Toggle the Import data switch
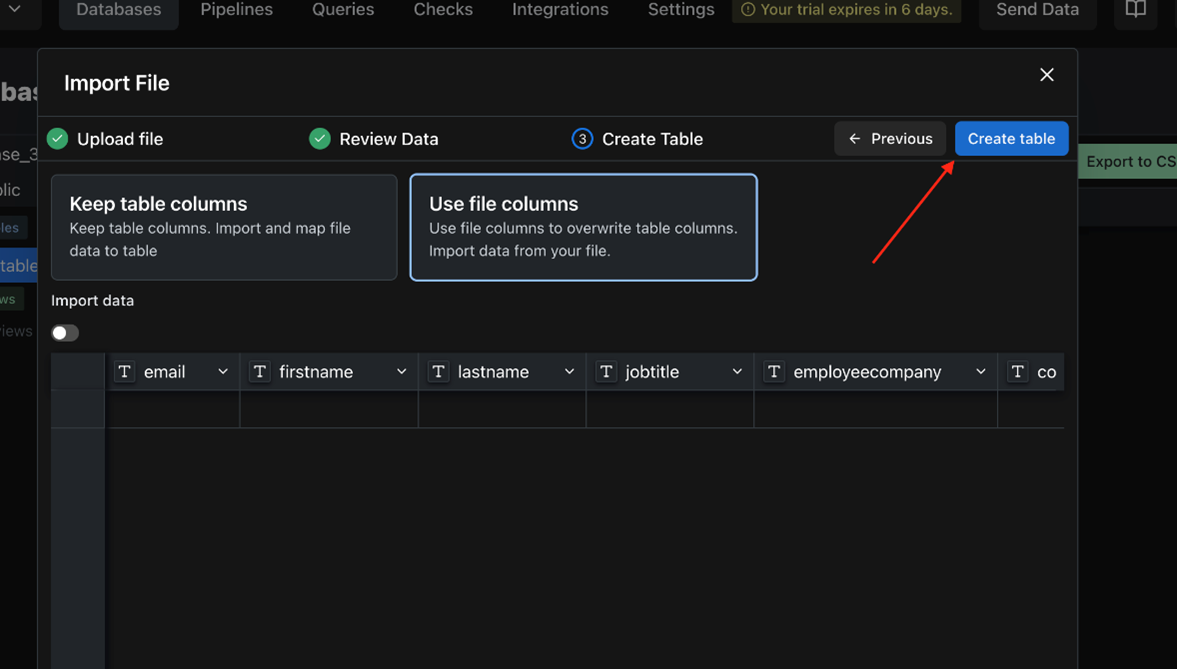The width and height of the screenshot is (1177, 669). click(65, 333)
